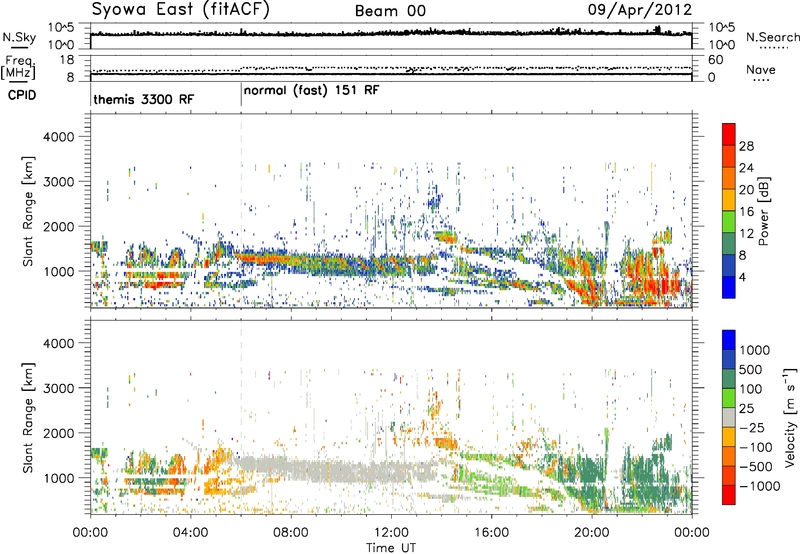Click the Power panel 'Slant Range [km]' label

[28, 211]
